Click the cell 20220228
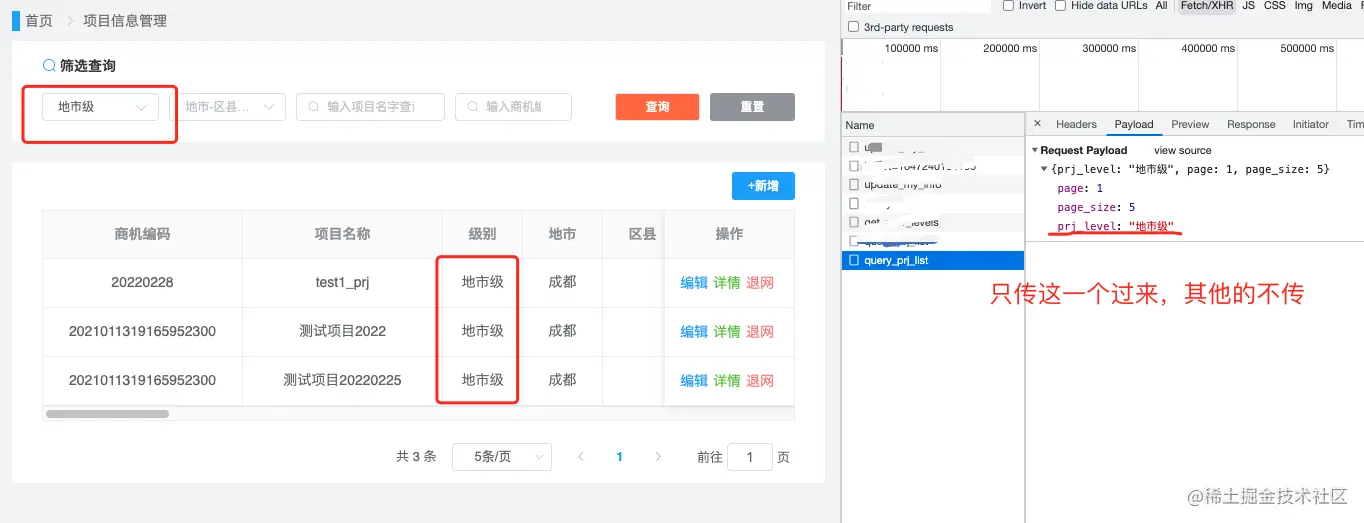1364x523 pixels. [x=142, y=283]
